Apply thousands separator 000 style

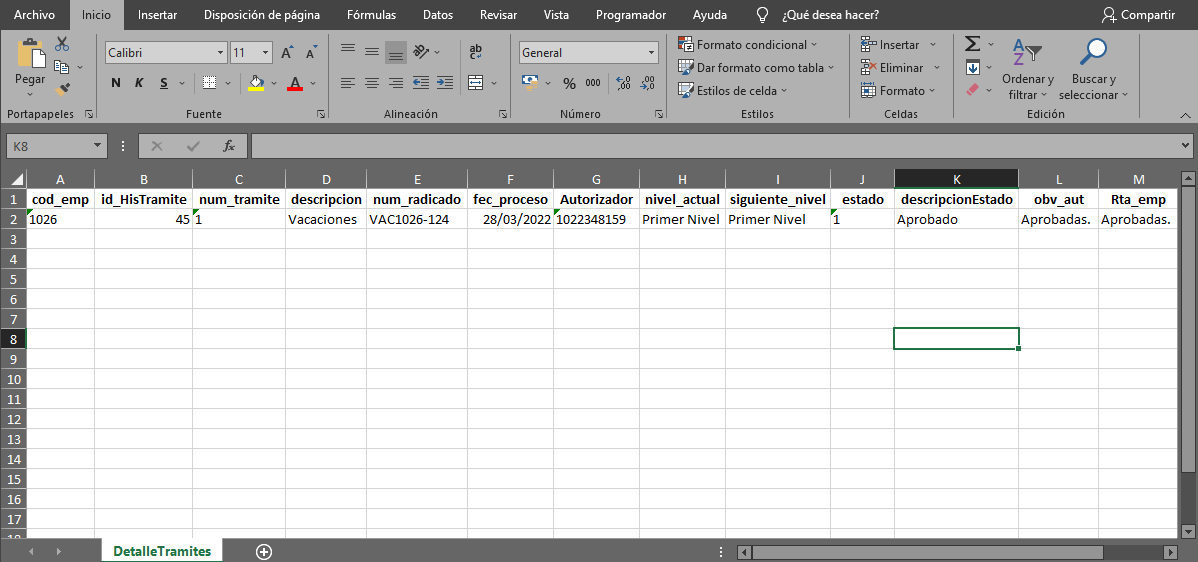(593, 83)
